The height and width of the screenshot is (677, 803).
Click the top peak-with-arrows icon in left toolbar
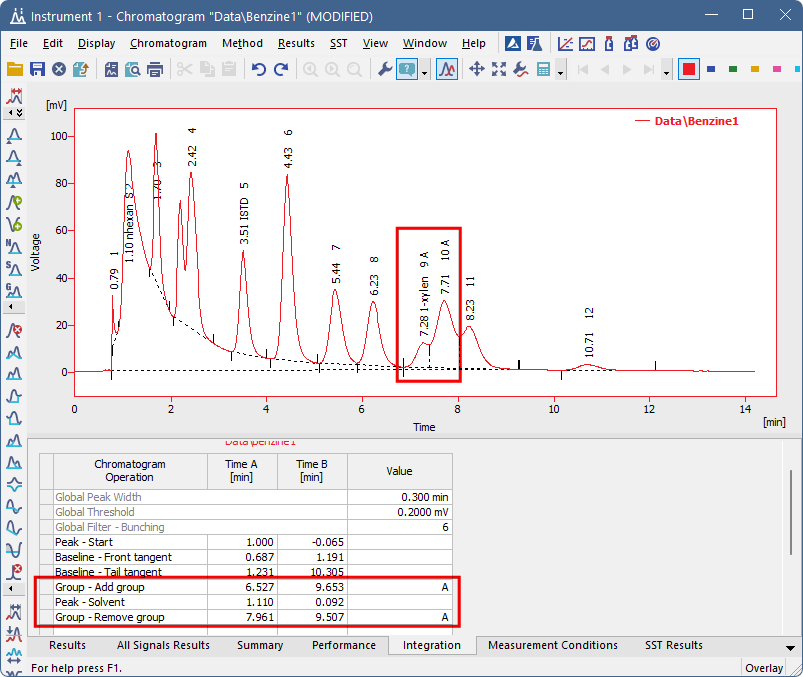14,95
